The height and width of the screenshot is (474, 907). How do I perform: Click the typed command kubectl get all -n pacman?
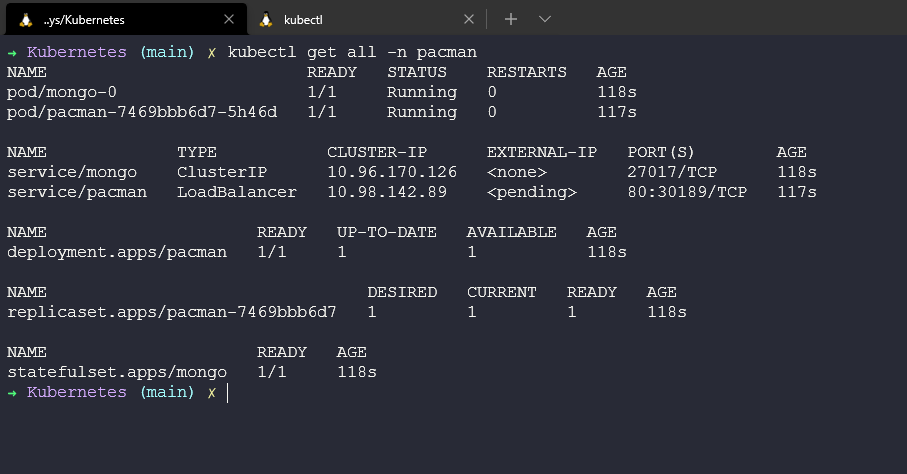[352, 52]
